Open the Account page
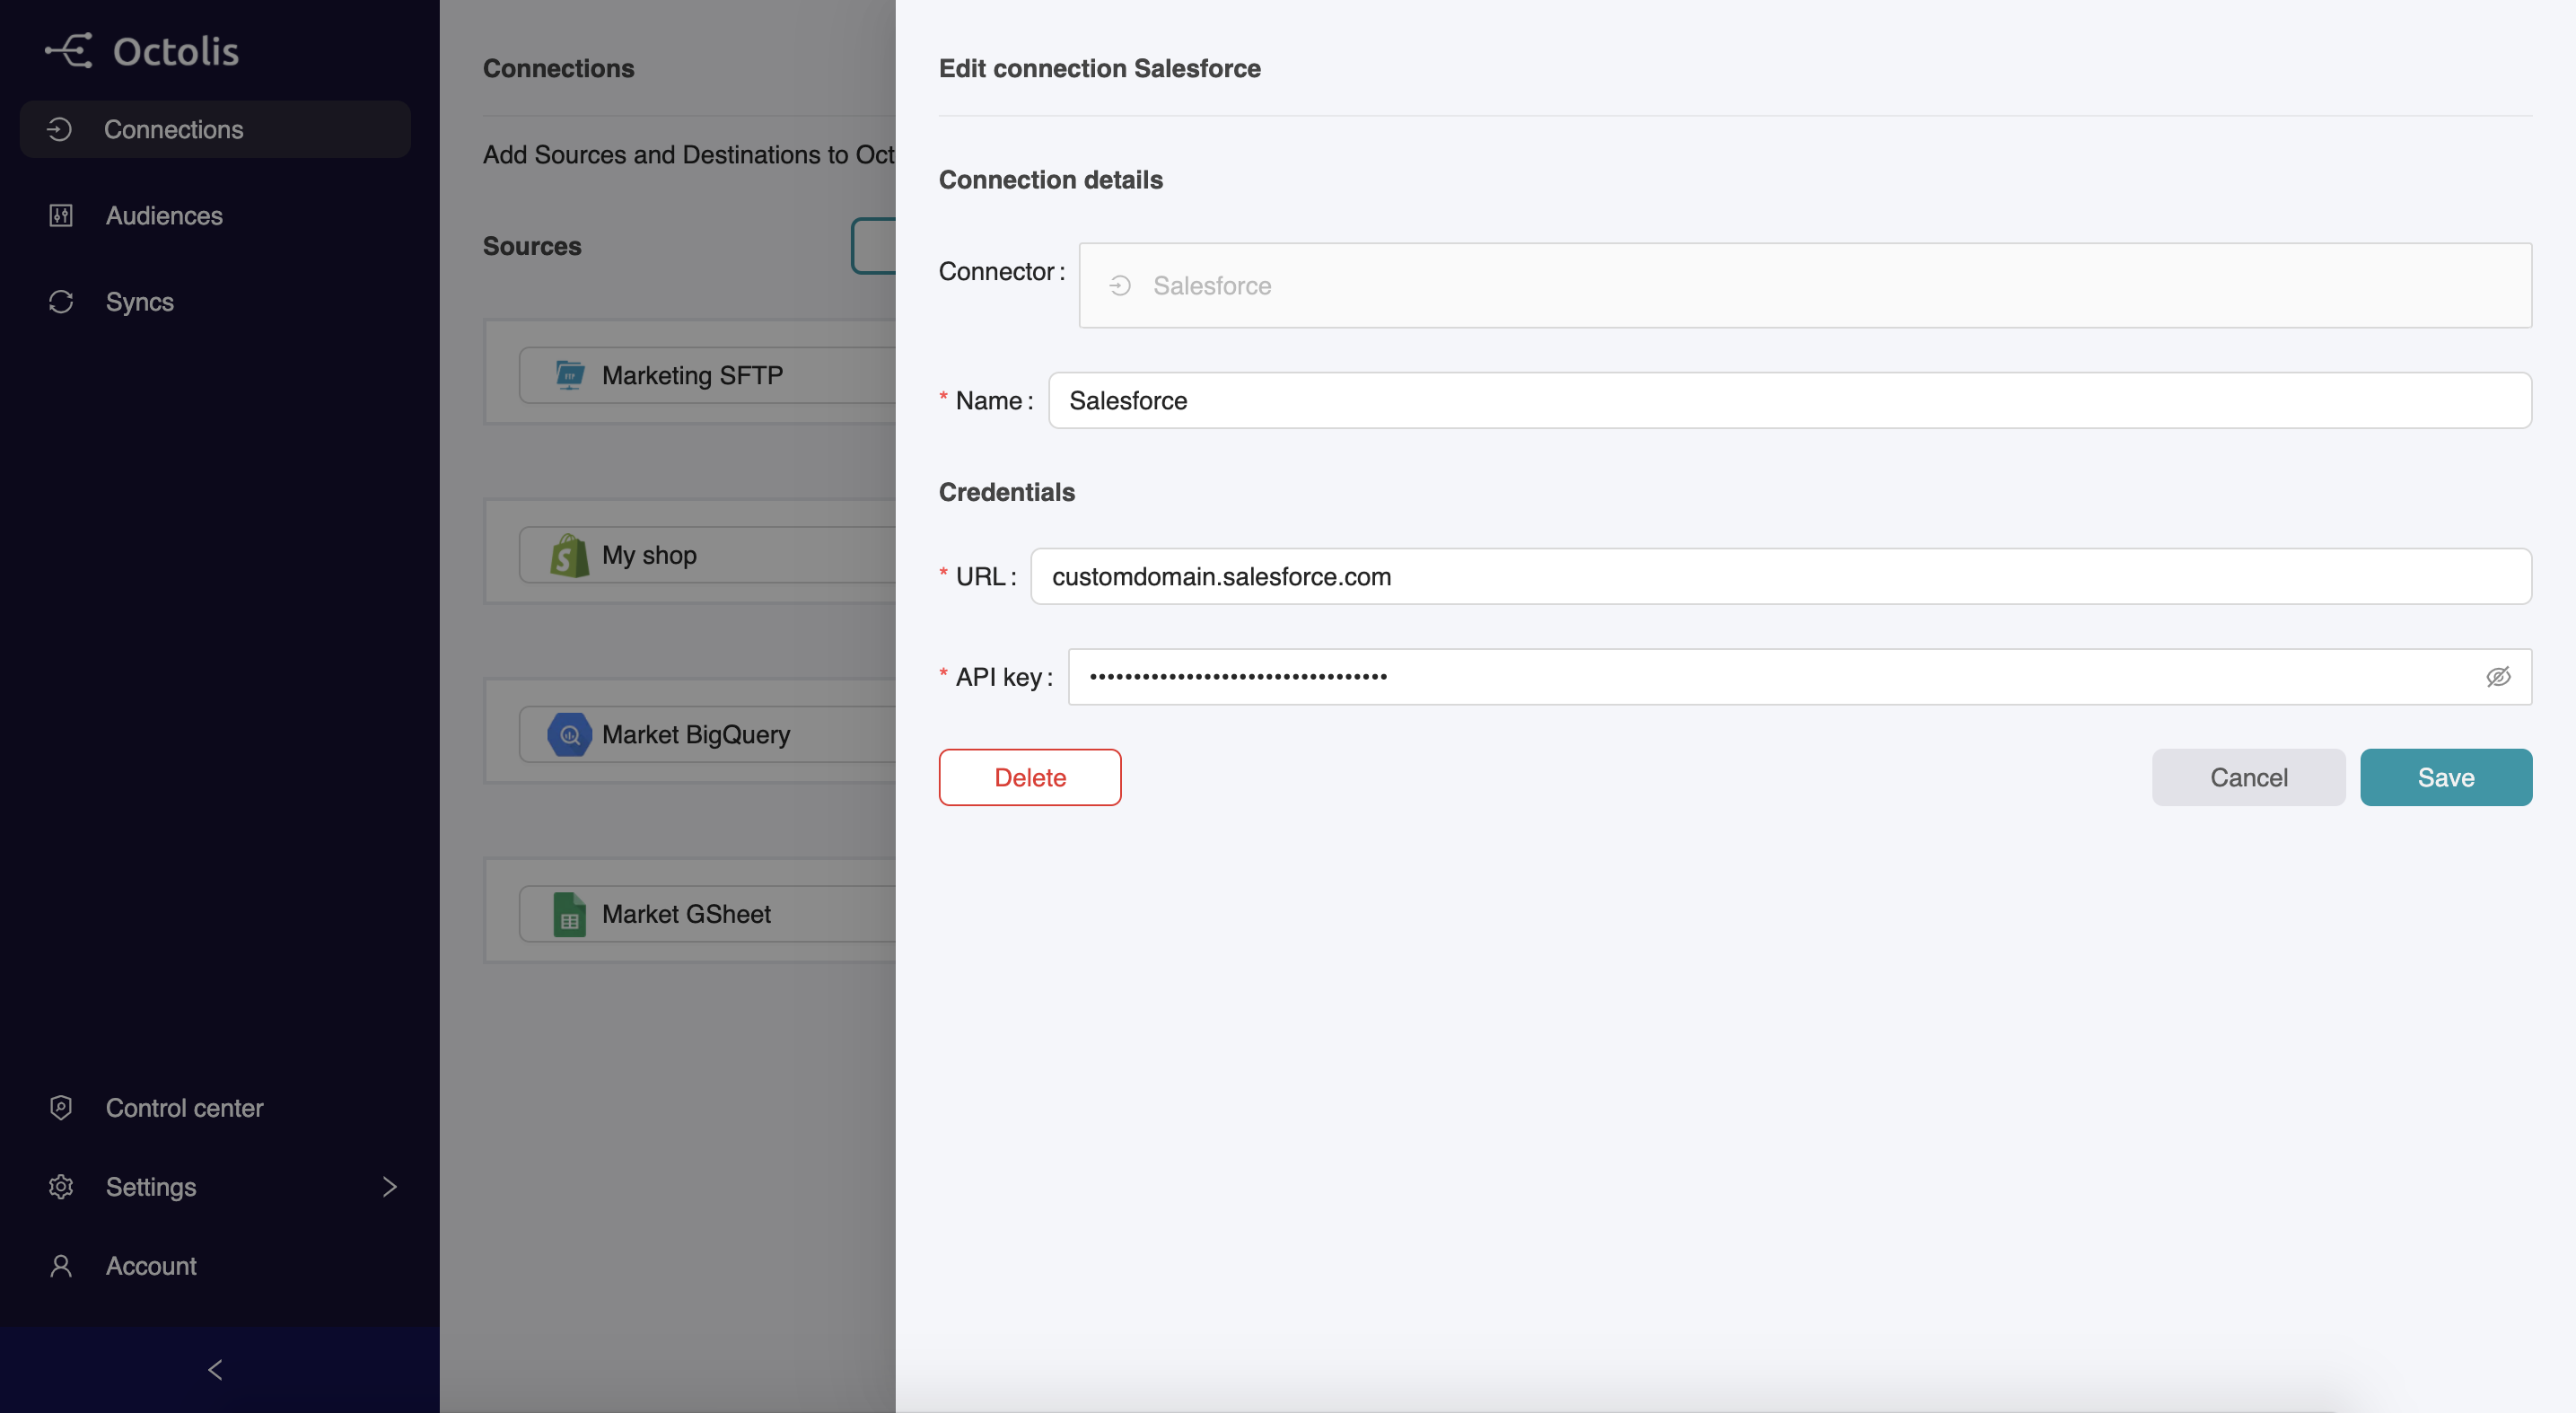 [151, 1265]
